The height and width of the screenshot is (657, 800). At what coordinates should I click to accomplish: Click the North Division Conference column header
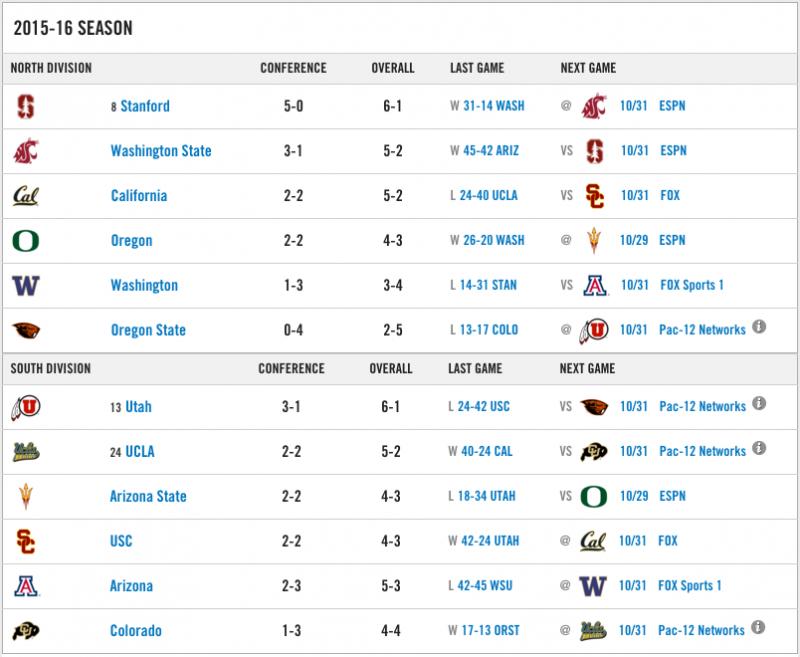click(x=293, y=68)
